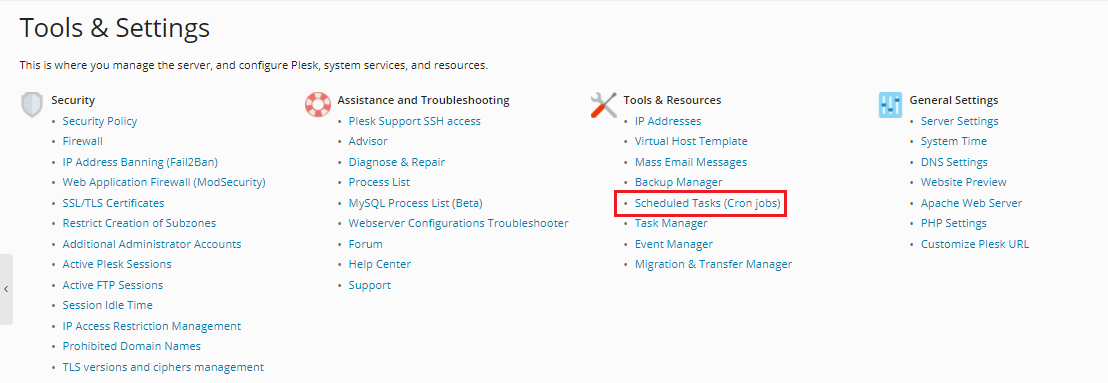Click the Tools & Resources wrench icon
The width and height of the screenshot is (1108, 383).
click(603, 105)
